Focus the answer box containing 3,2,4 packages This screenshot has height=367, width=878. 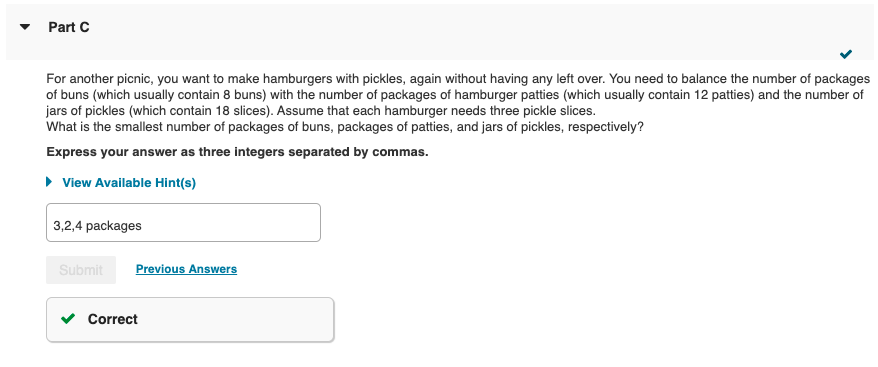[x=183, y=222]
